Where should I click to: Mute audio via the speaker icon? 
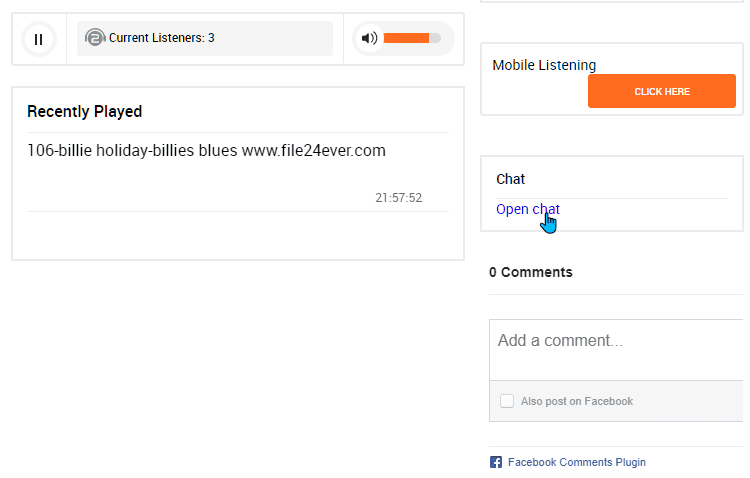coord(369,38)
